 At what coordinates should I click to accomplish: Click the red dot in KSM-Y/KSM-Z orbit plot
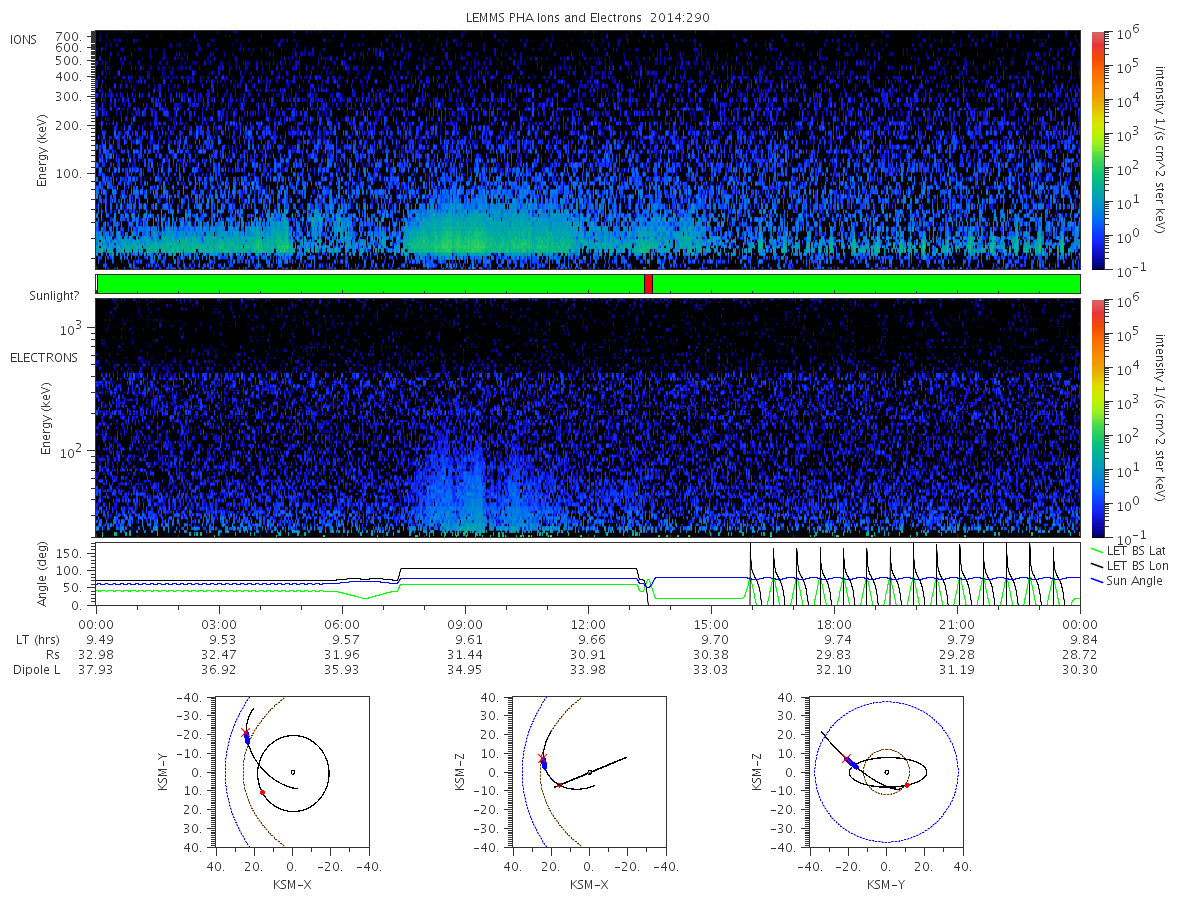point(907,786)
